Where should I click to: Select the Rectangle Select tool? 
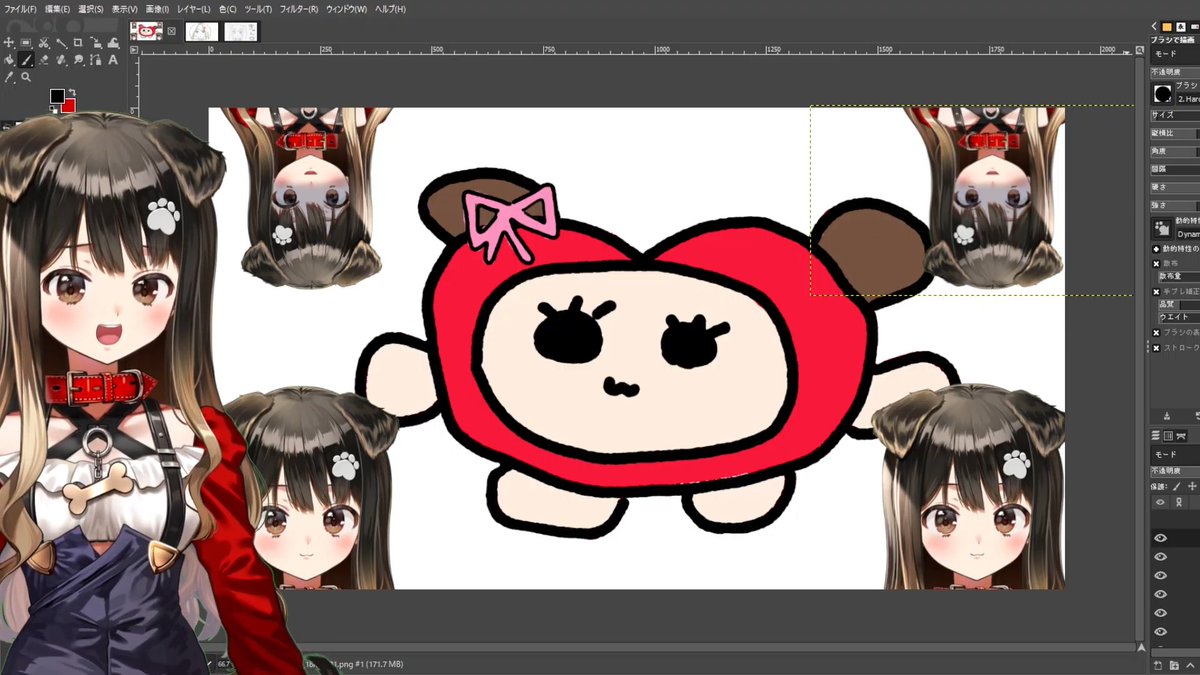pyautogui.click(x=26, y=42)
